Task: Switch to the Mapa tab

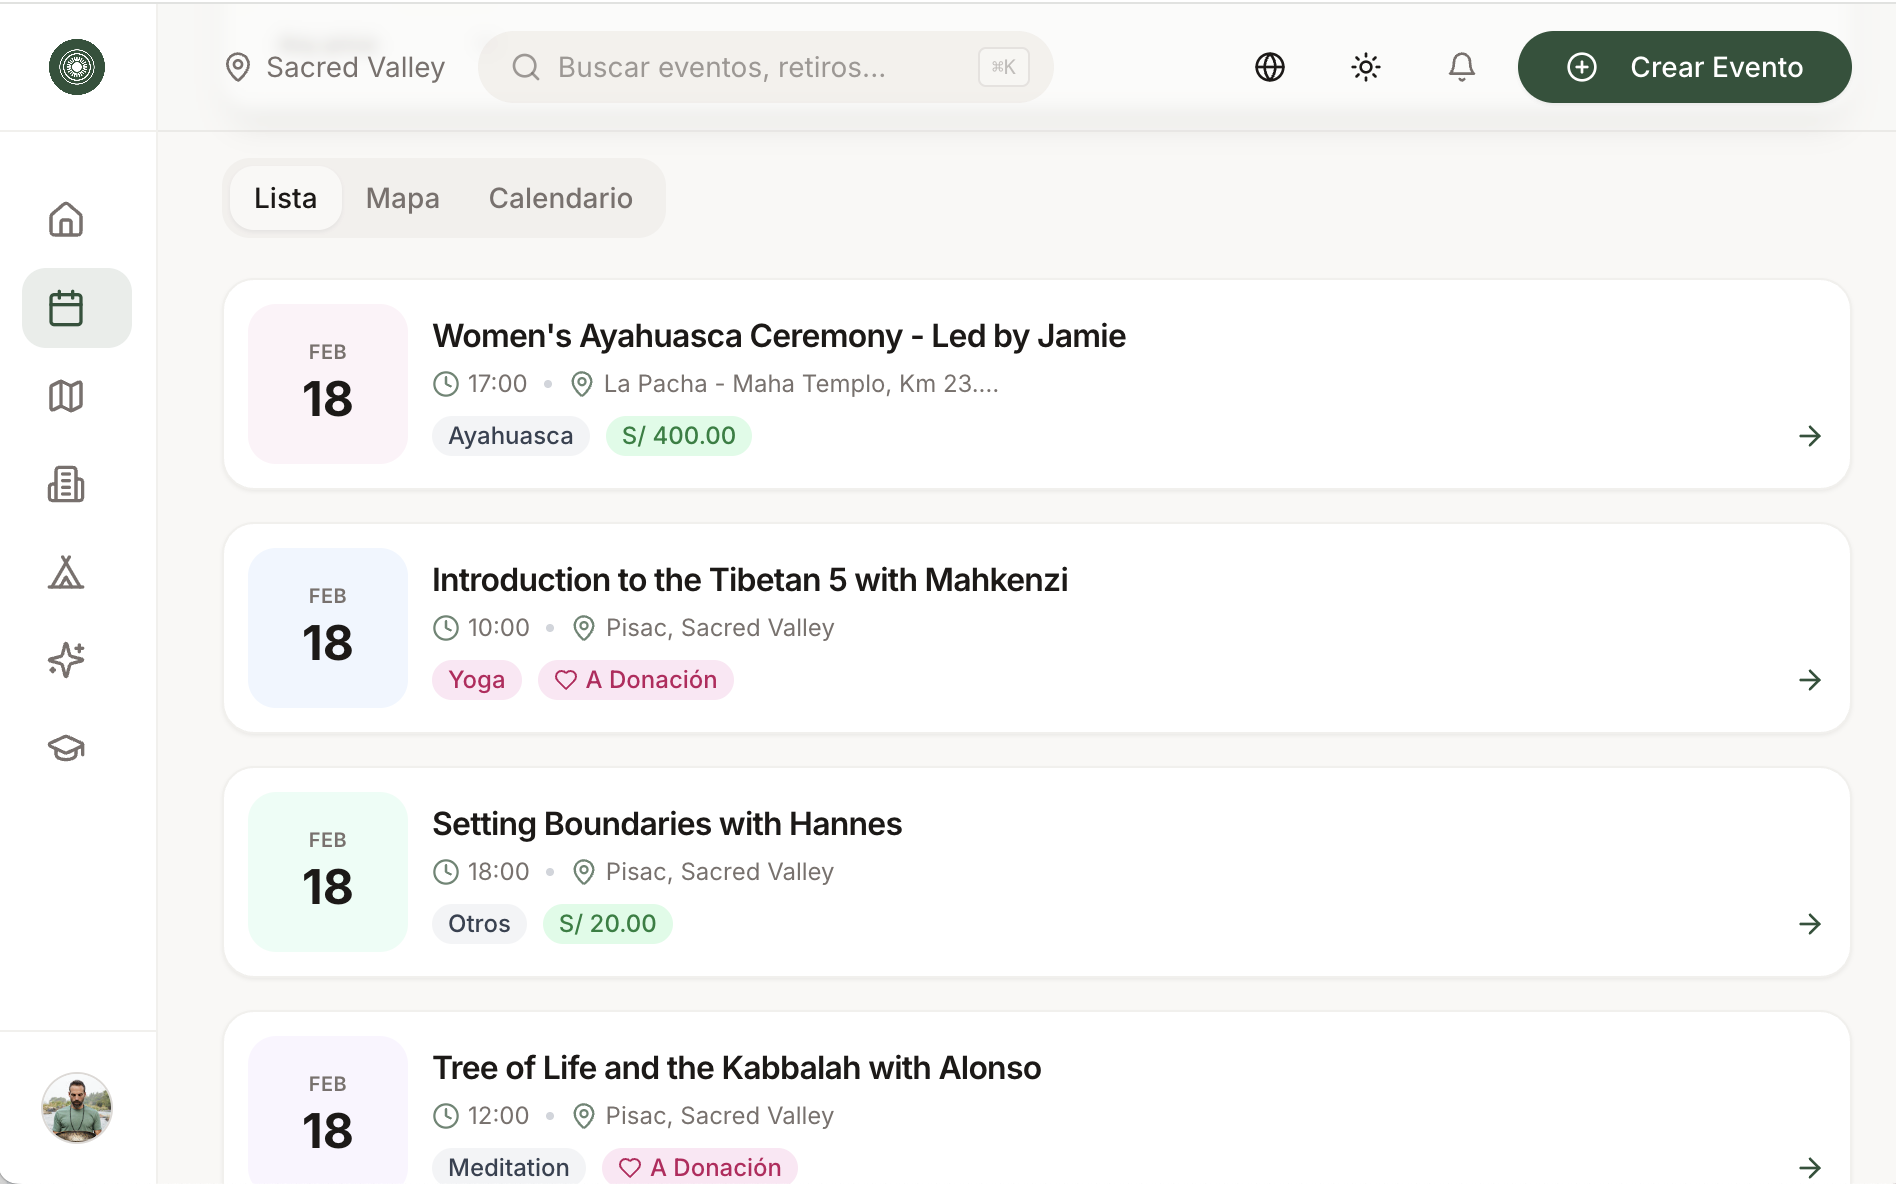Action: pyautogui.click(x=402, y=198)
